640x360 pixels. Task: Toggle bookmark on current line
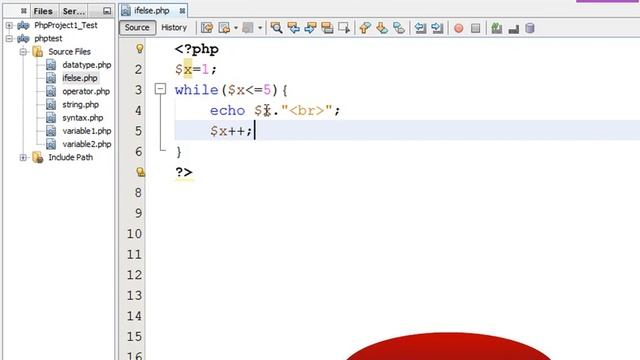399,28
